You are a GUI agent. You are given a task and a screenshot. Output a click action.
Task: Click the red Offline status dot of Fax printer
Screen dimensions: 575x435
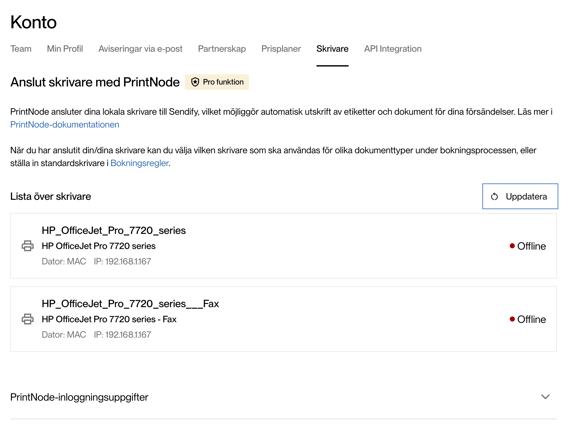click(512, 319)
